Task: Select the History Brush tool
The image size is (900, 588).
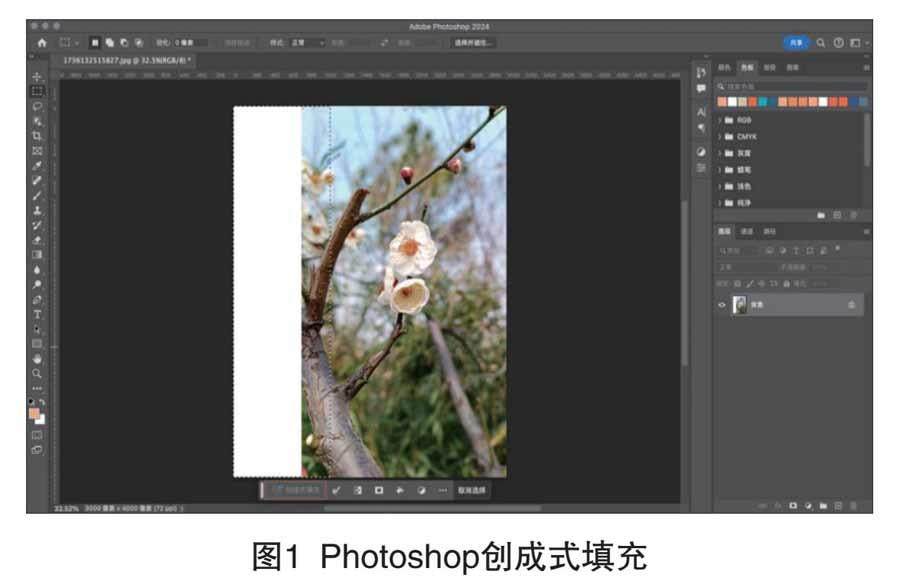Action: pos(37,226)
